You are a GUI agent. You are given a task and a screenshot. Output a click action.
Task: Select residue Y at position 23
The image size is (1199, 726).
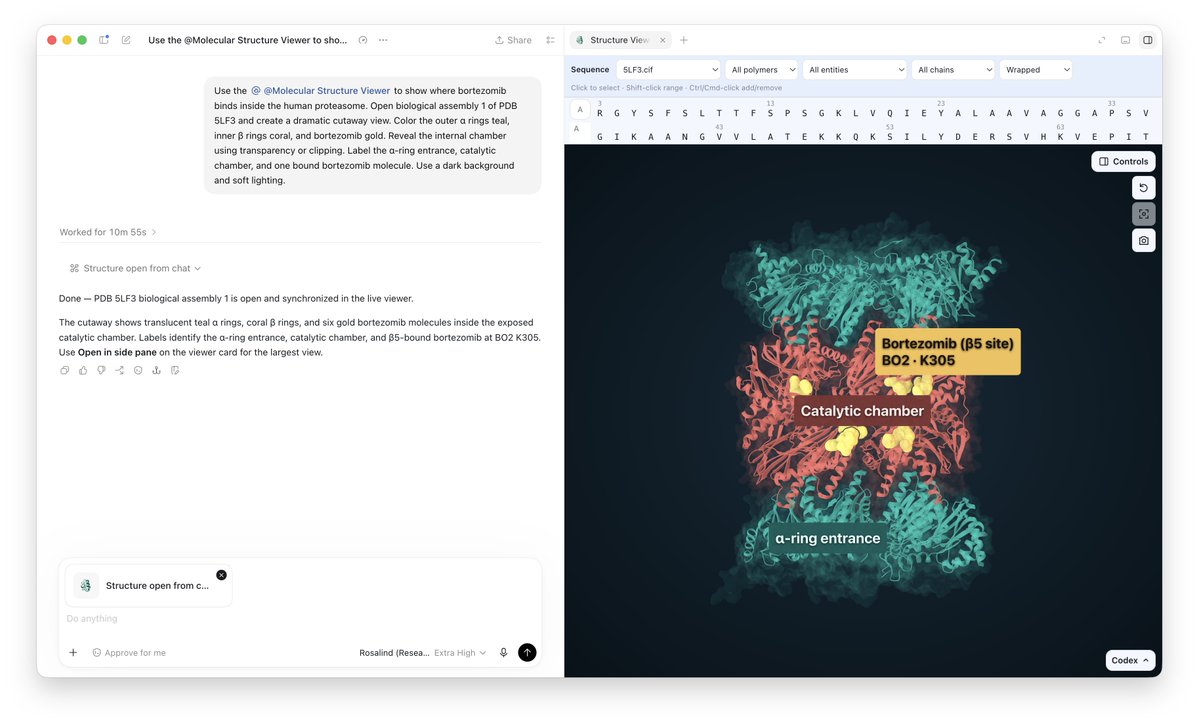(941, 113)
